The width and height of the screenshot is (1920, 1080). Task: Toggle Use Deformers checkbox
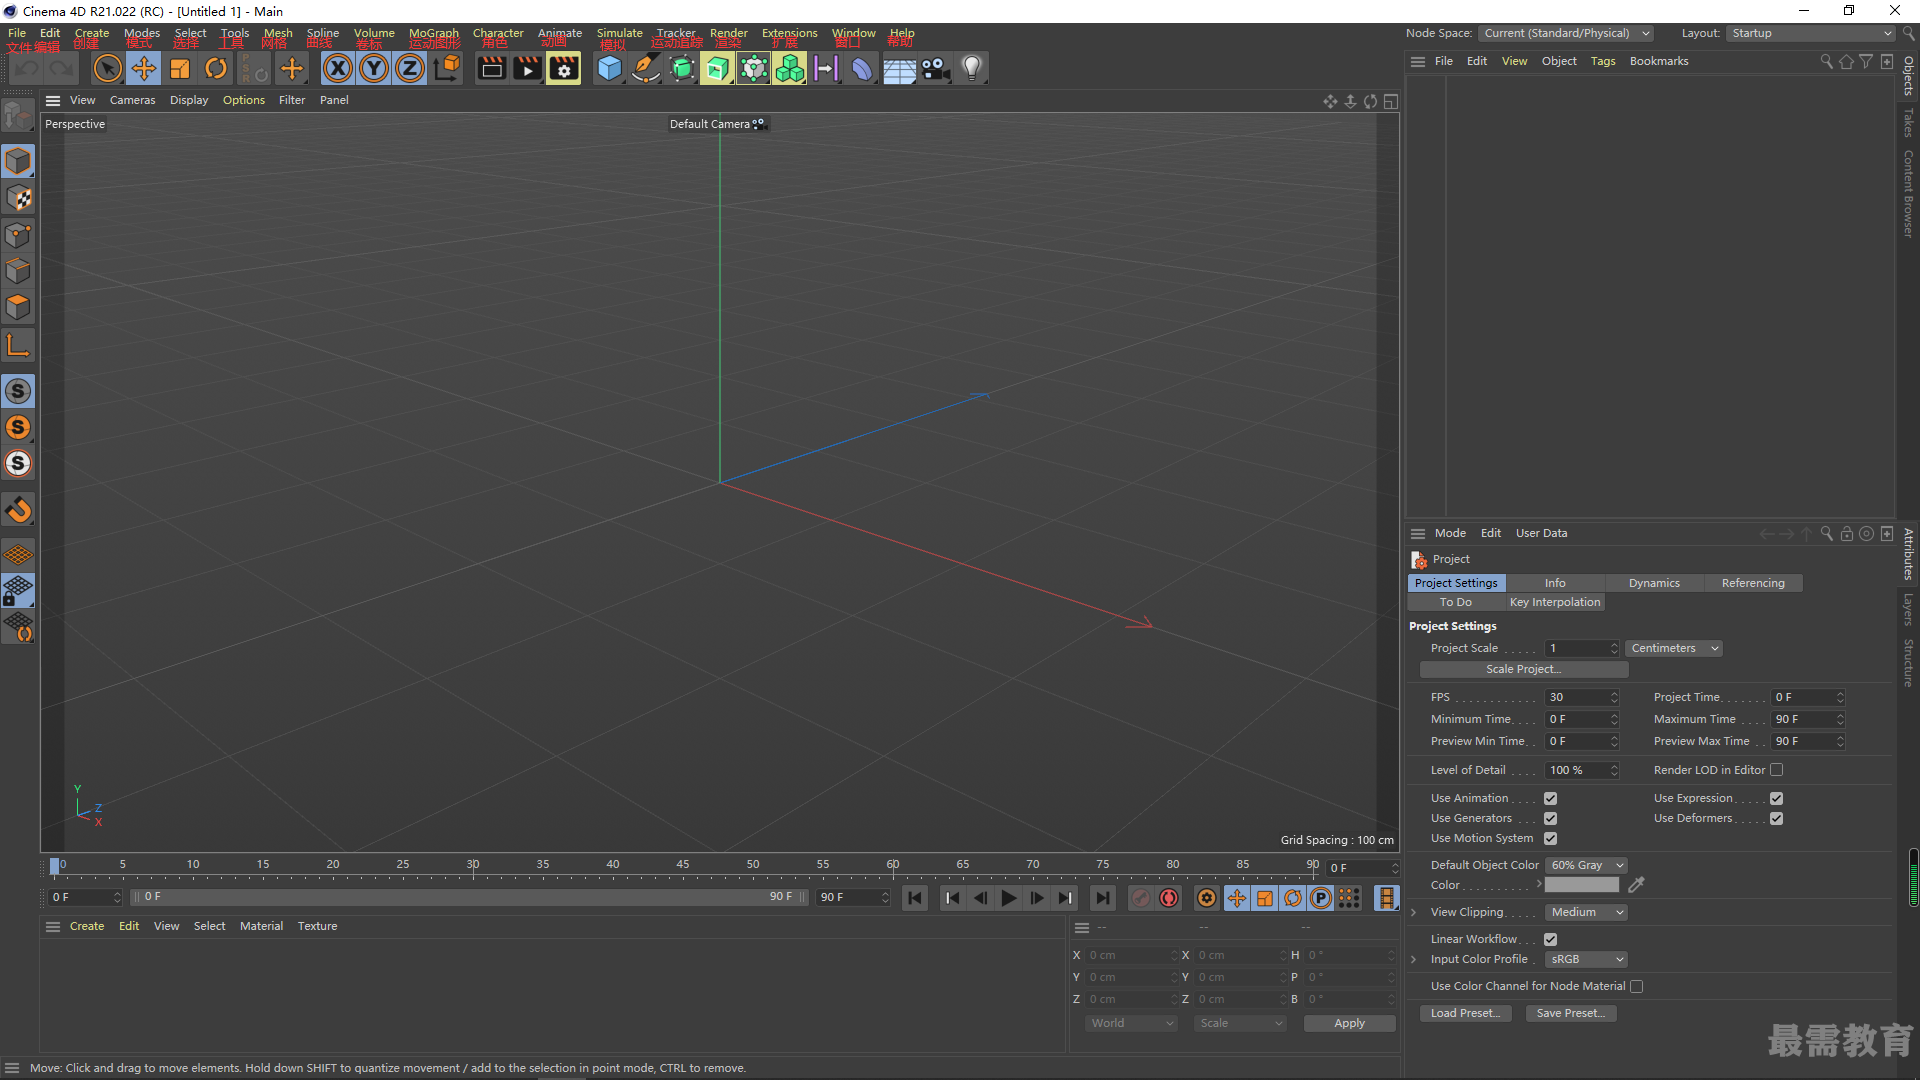pyautogui.click(x=1777, y=818)
